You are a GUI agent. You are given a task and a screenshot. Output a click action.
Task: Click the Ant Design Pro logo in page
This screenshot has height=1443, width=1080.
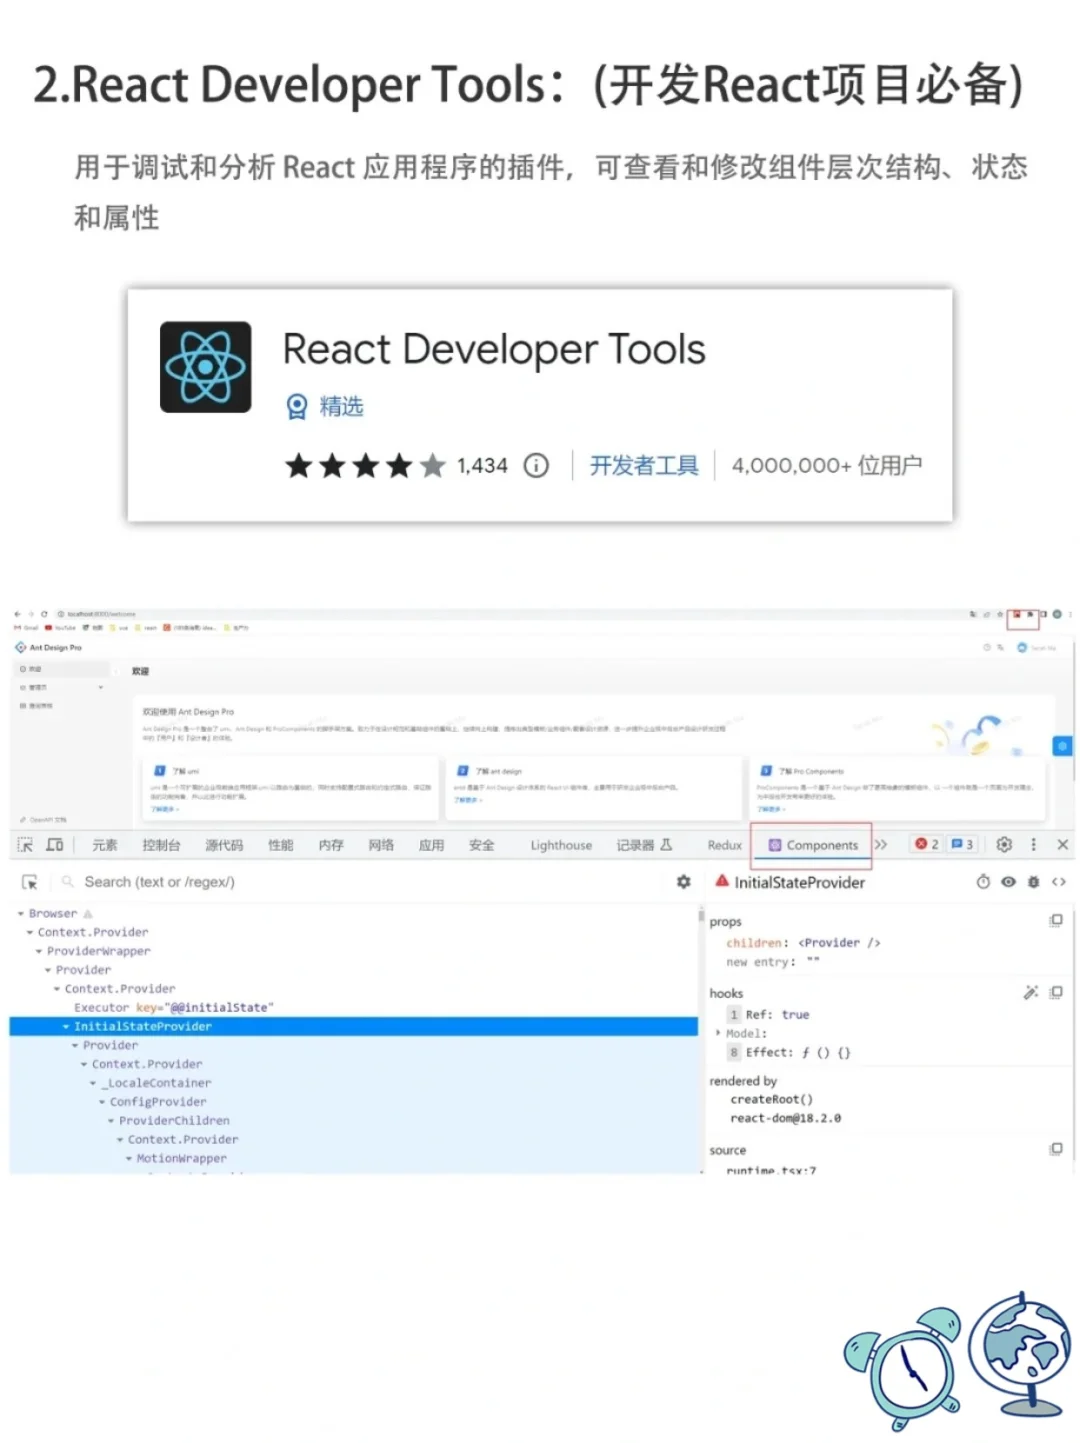point(49,648)
